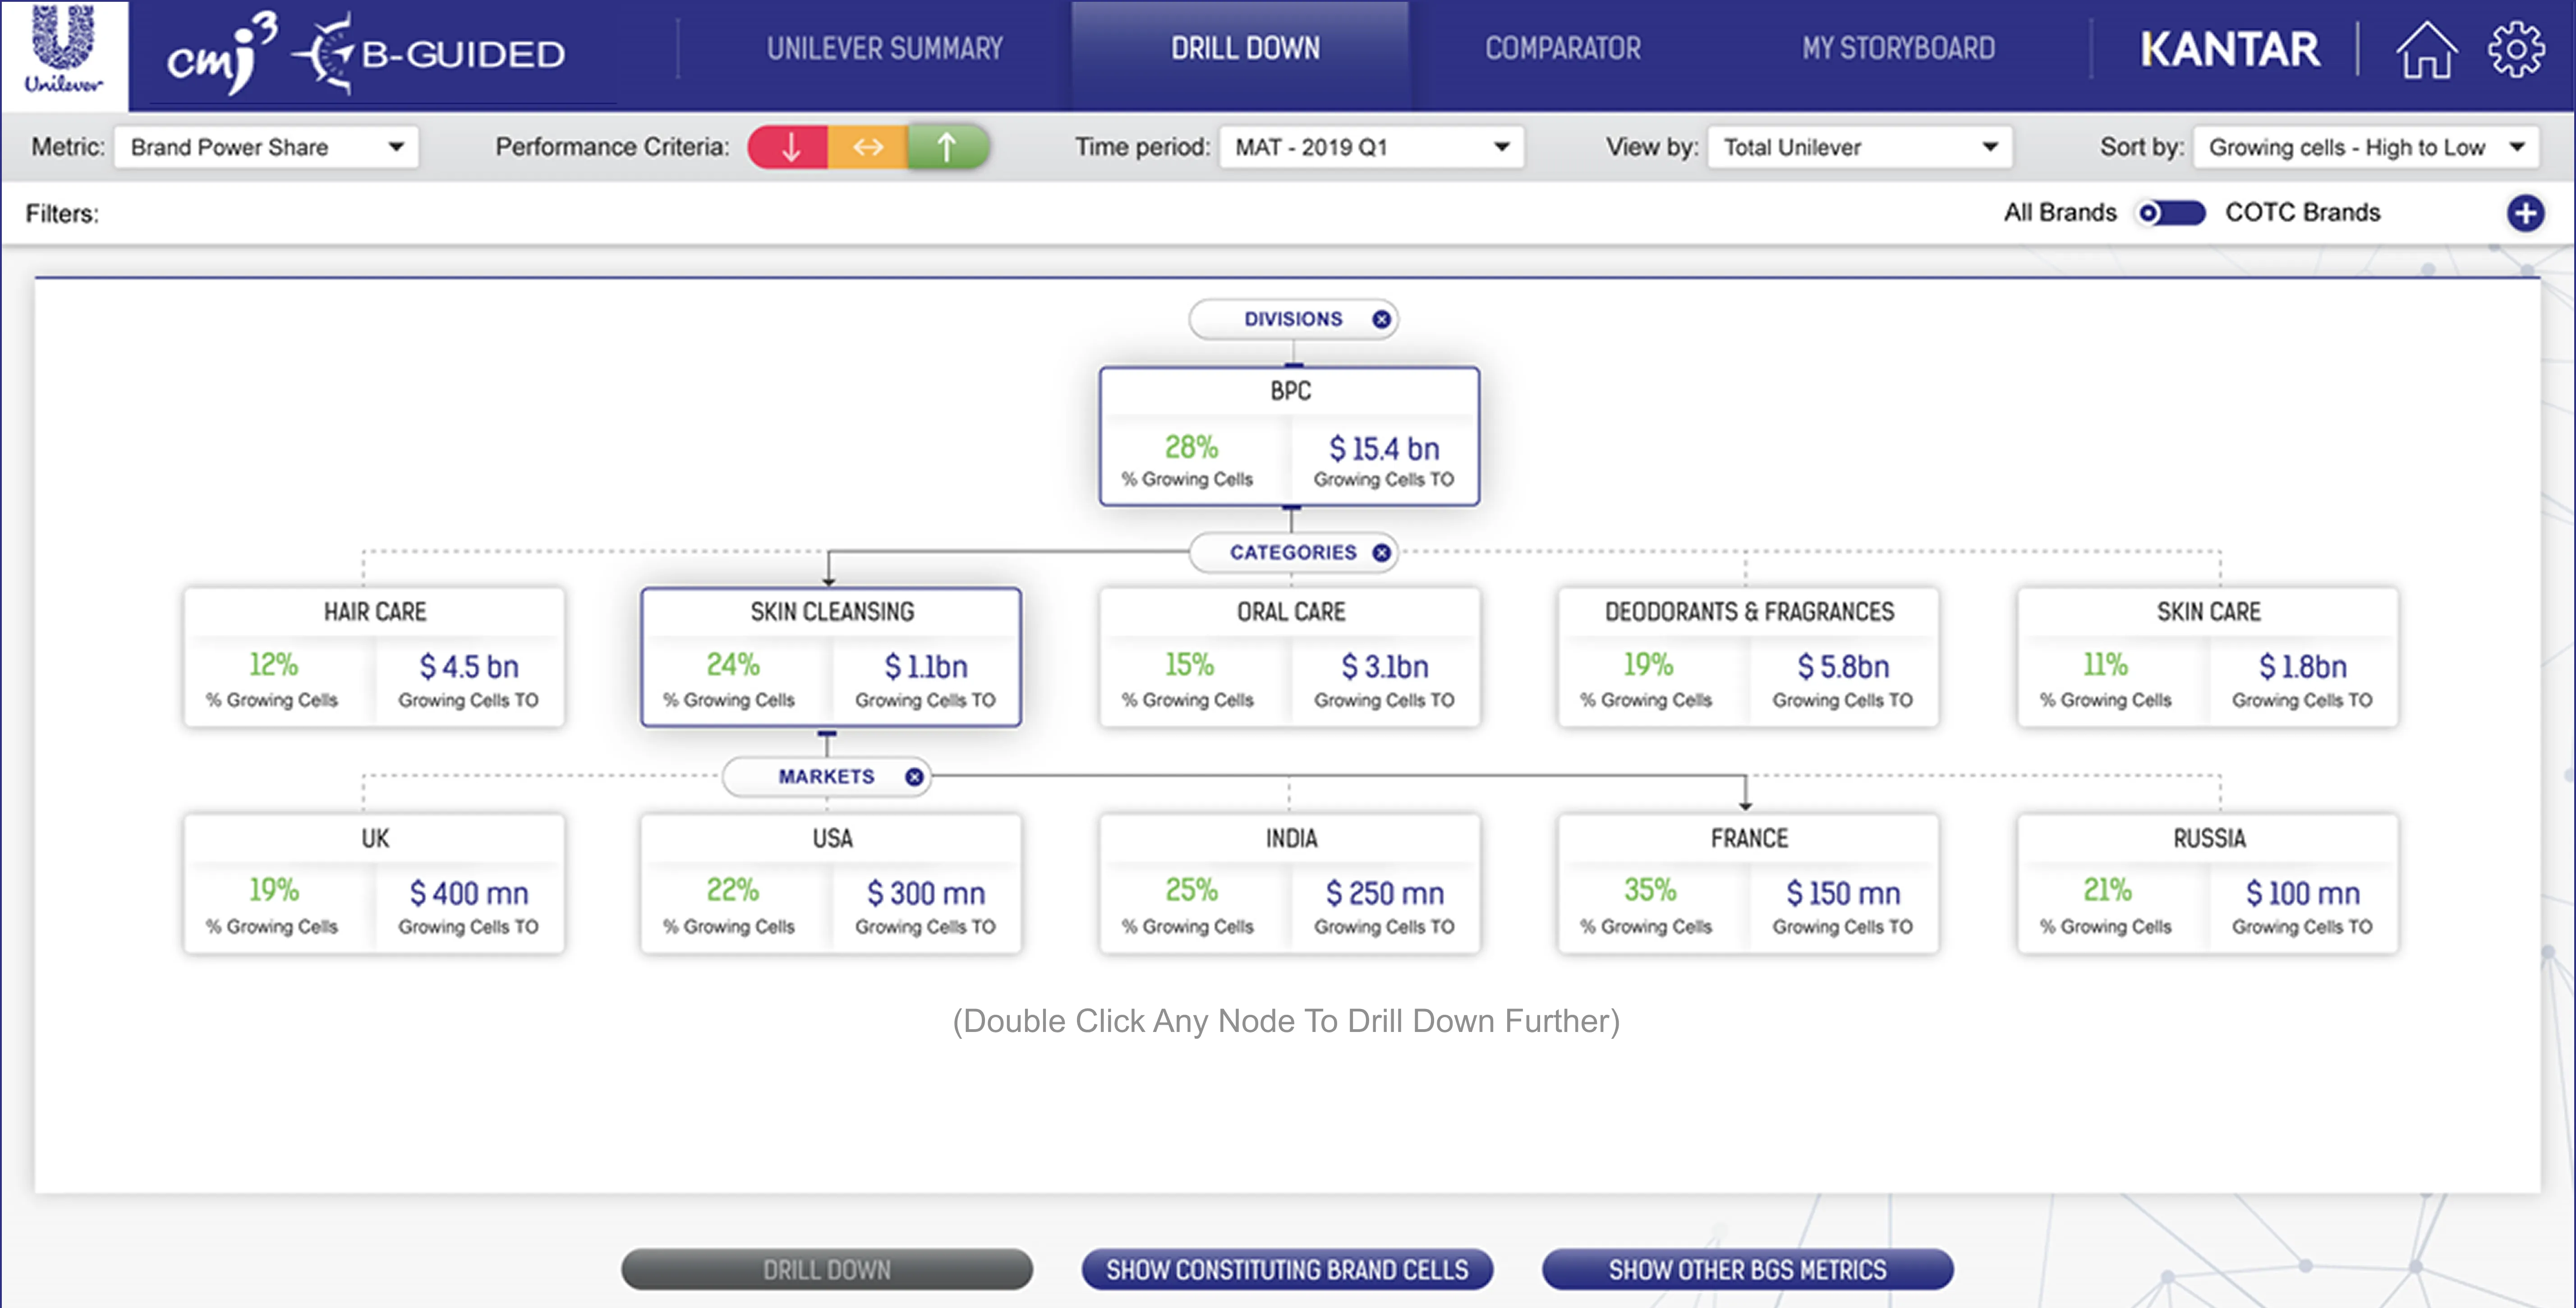Open the Sort by dropdown
The height and width of the screenshot is (1308, 2576).
(2365, 147)
